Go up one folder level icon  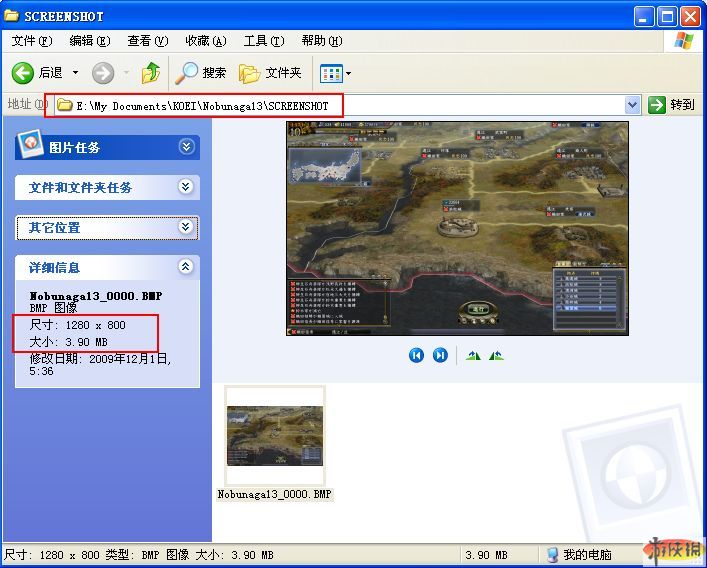click(151, 73)
